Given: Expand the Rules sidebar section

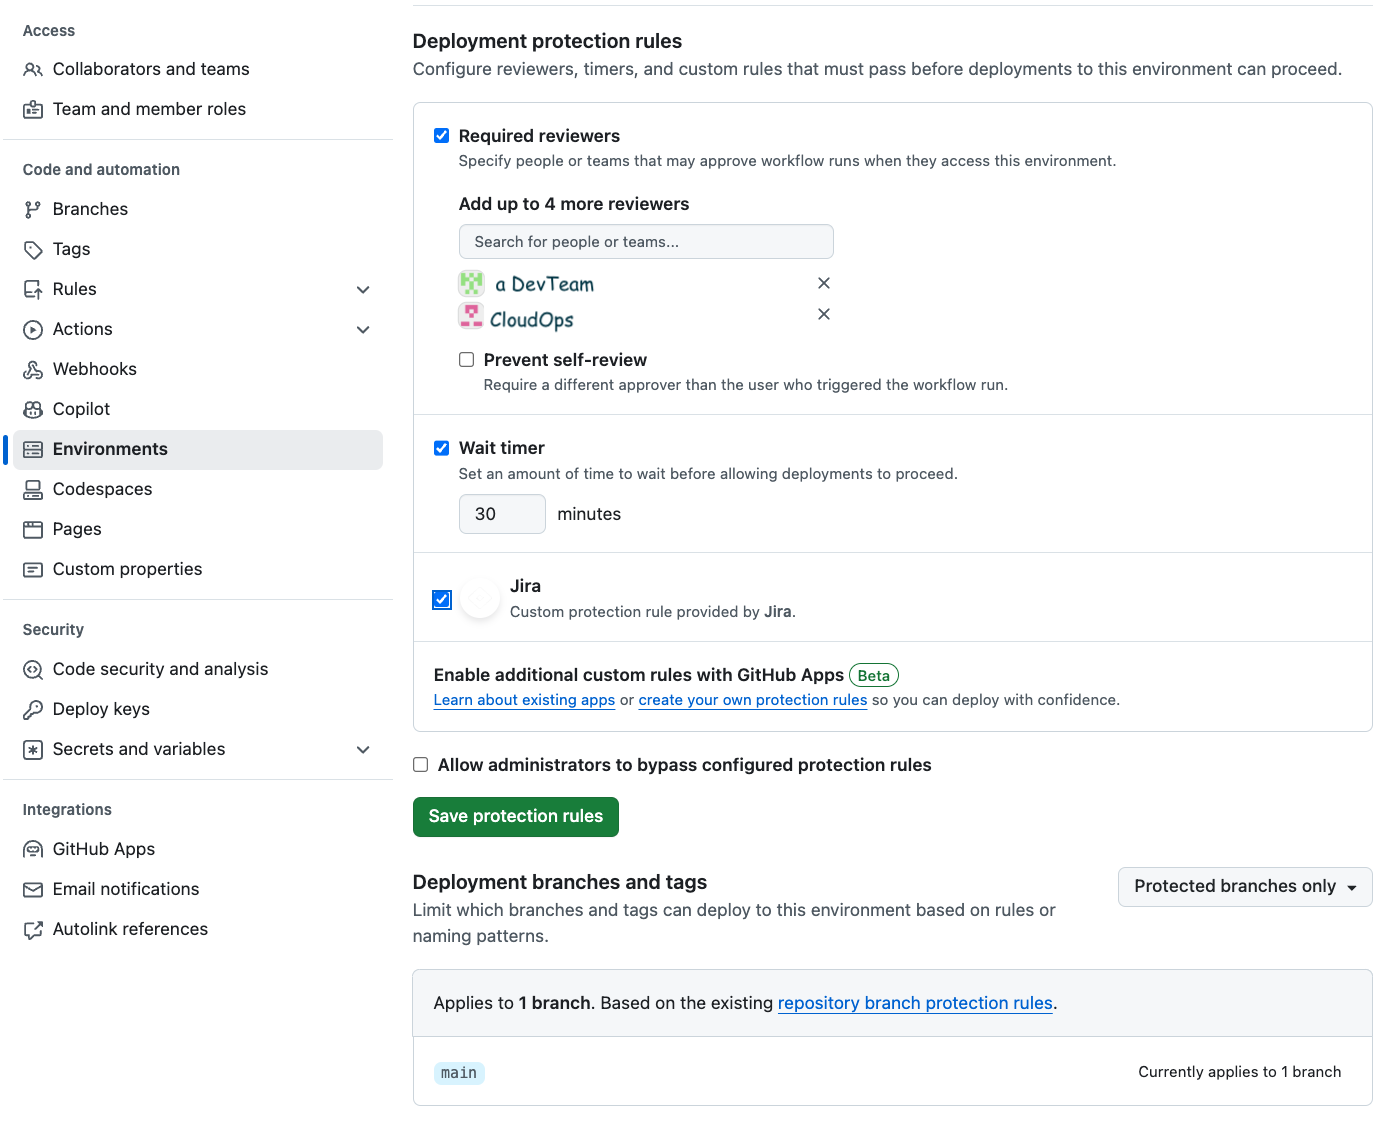Looking at the screenshot, I should click(363, 289).
